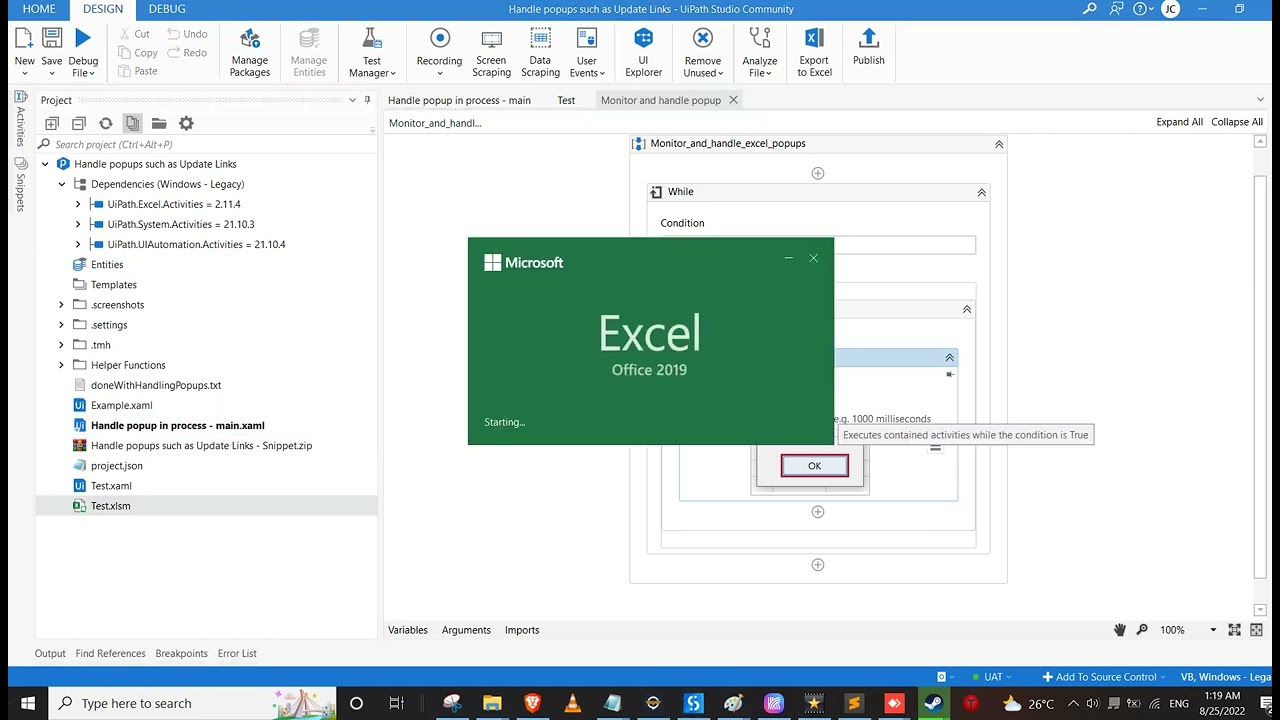
Task: Refresh the Project panel
Action: [x=106, y=123]
